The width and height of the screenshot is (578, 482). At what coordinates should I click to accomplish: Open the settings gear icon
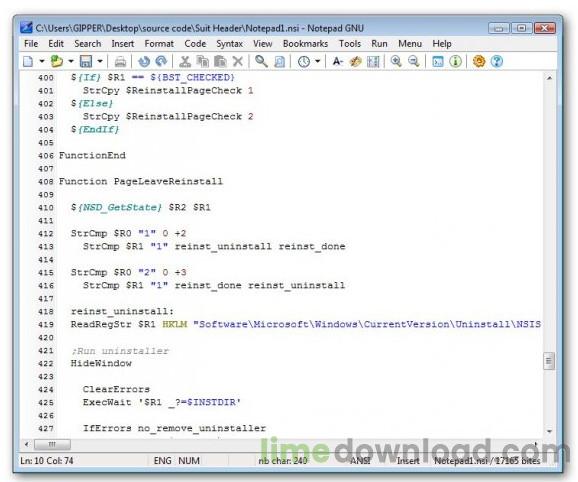point(479,61)
